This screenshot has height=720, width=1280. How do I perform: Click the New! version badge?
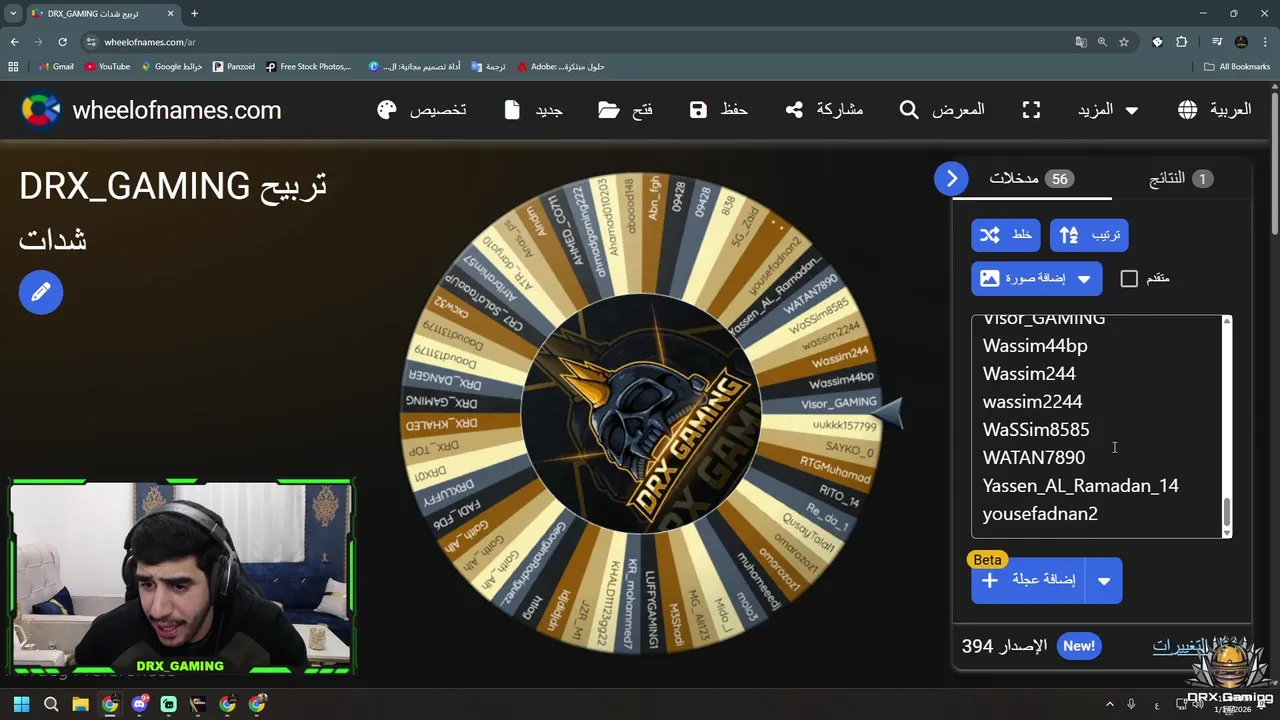(1079, 646)
